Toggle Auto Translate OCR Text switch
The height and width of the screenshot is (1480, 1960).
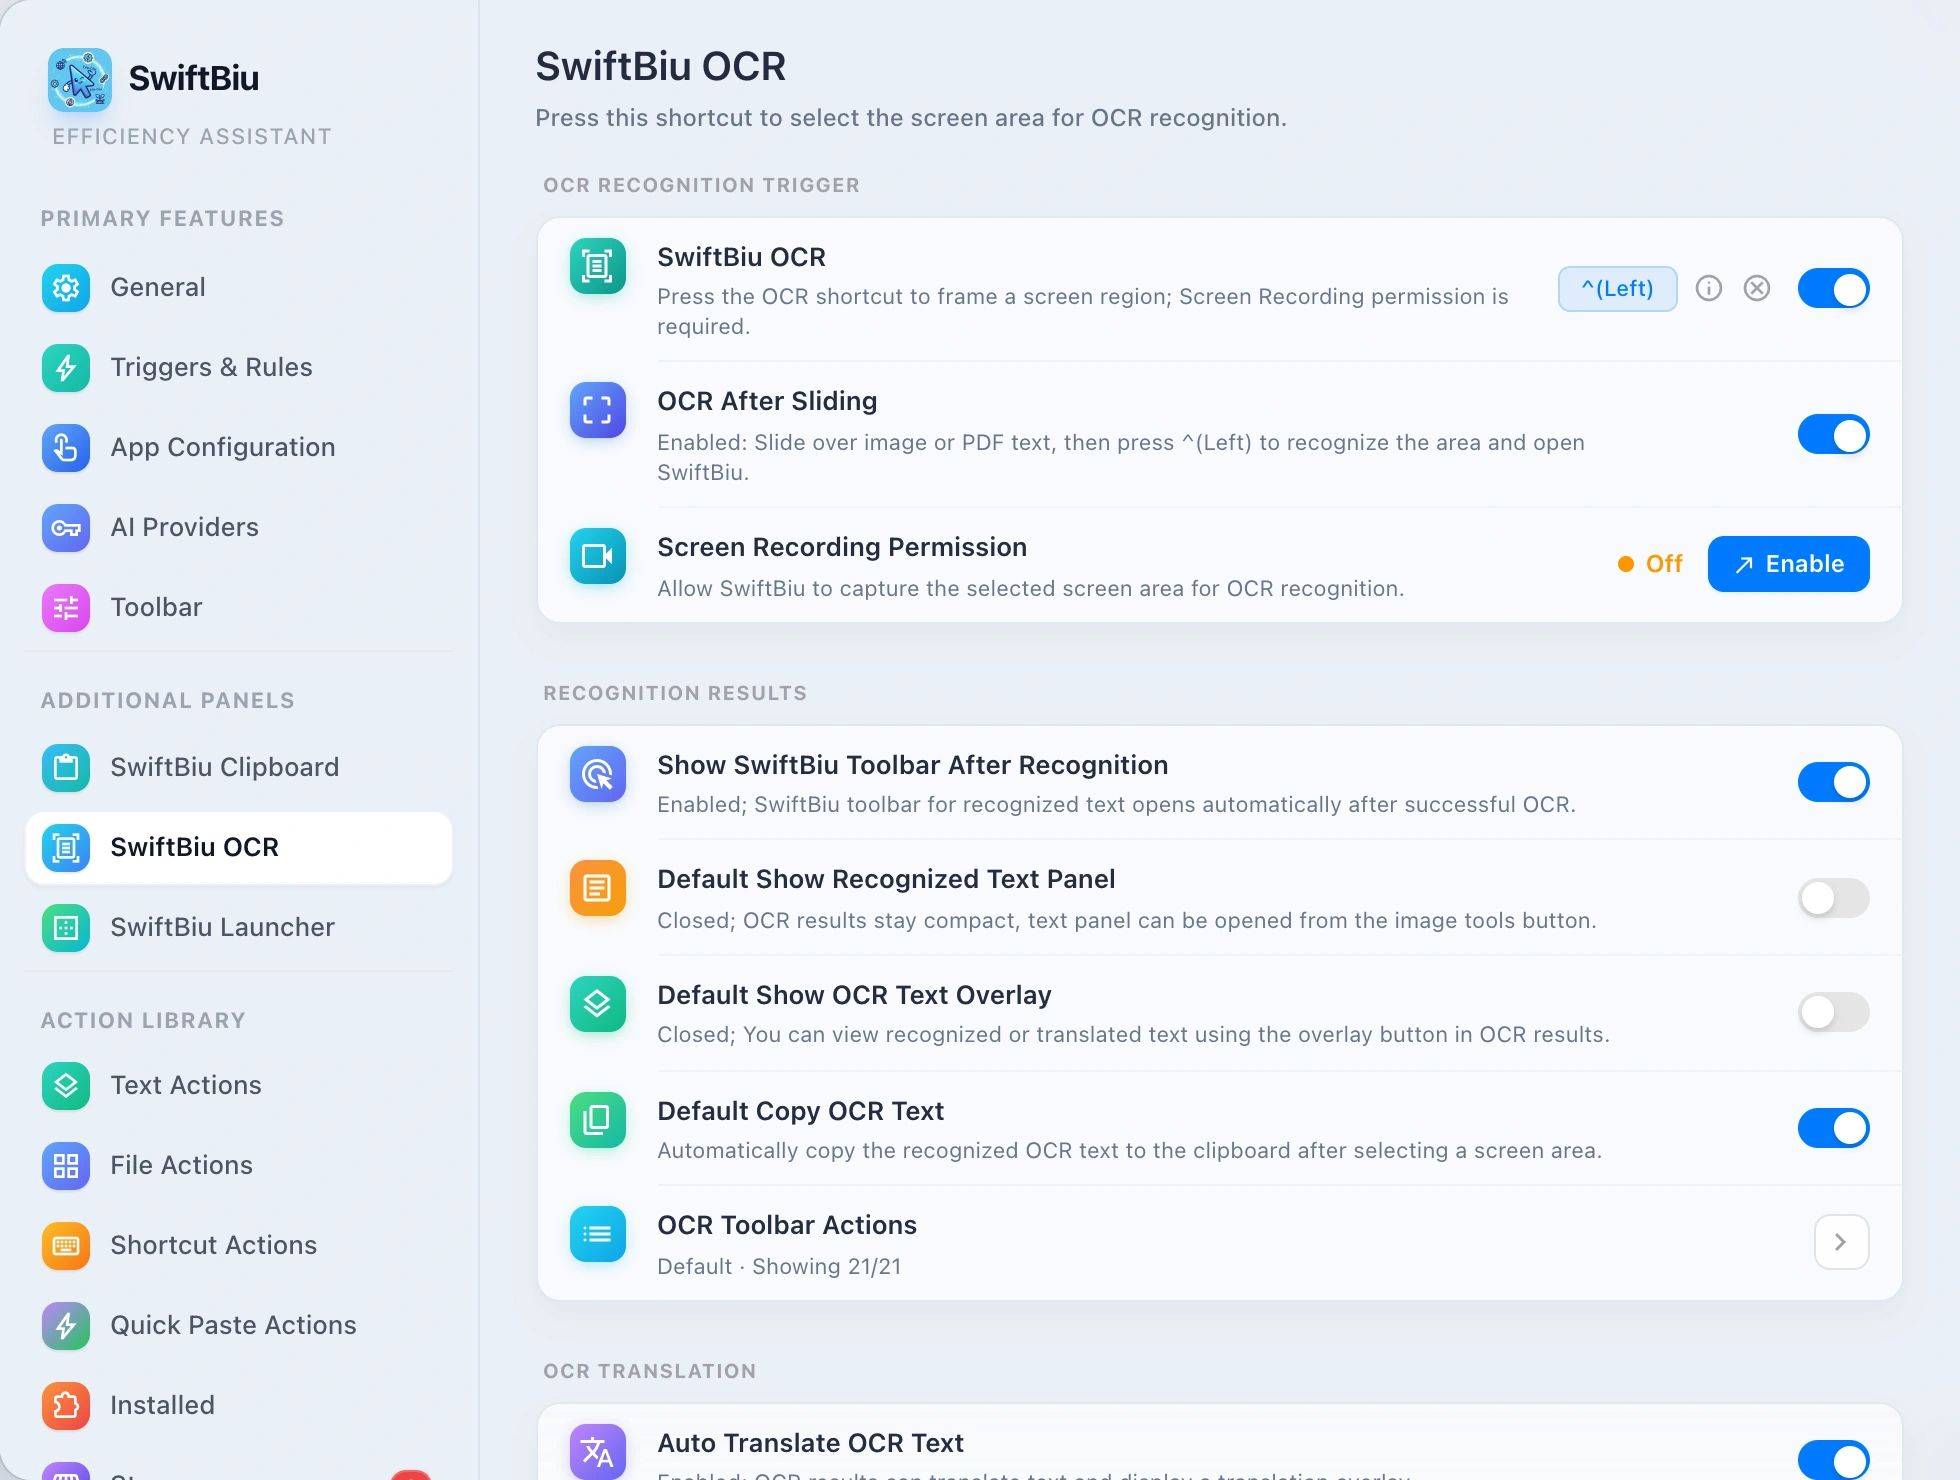(1834, 1460)
